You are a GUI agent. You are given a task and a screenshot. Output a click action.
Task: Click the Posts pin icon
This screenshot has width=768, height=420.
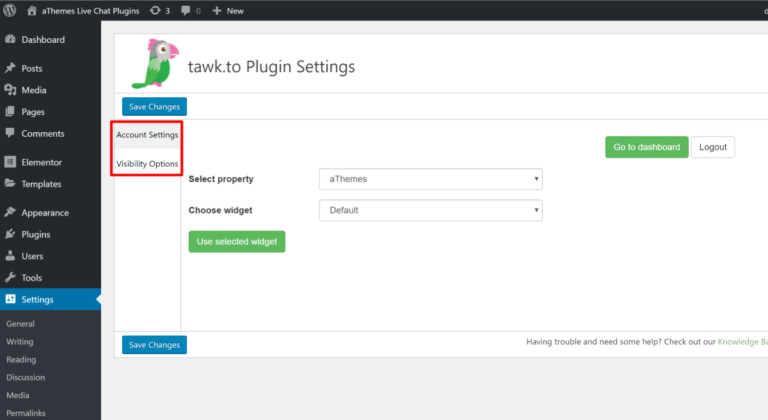tap(10, 68)
